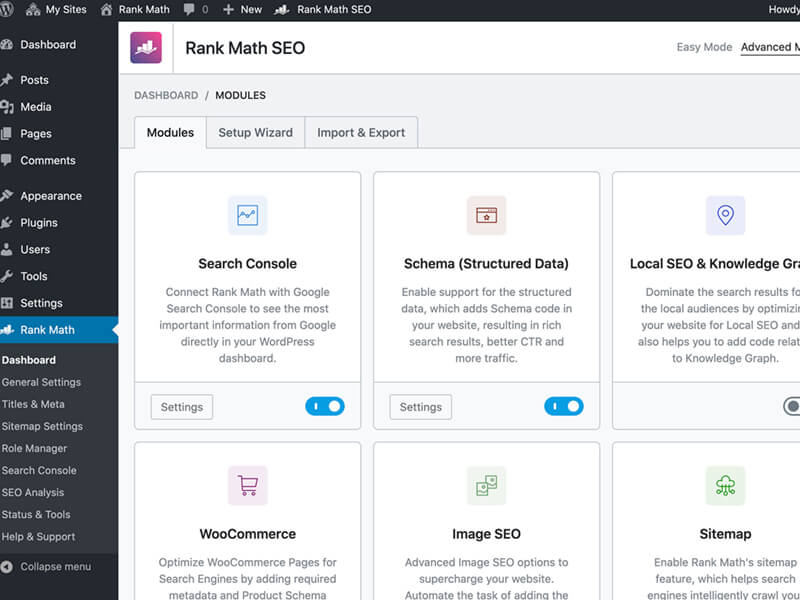Click the Settings sliders icon in sidebar
Image resolution: width=800 pixels, height=600 pixels.
coord(7,303)
